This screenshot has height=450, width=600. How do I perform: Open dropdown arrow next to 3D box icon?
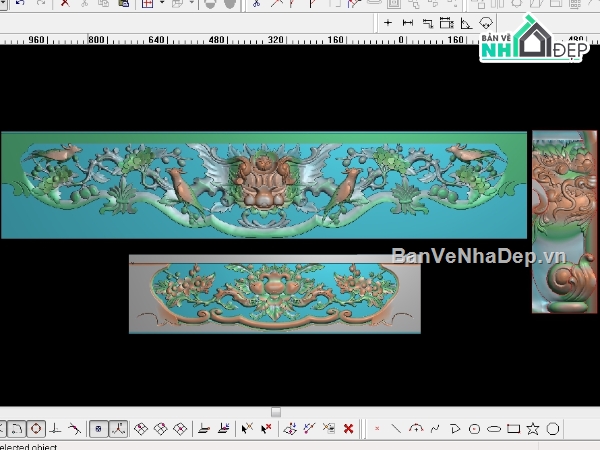(191, 3)
